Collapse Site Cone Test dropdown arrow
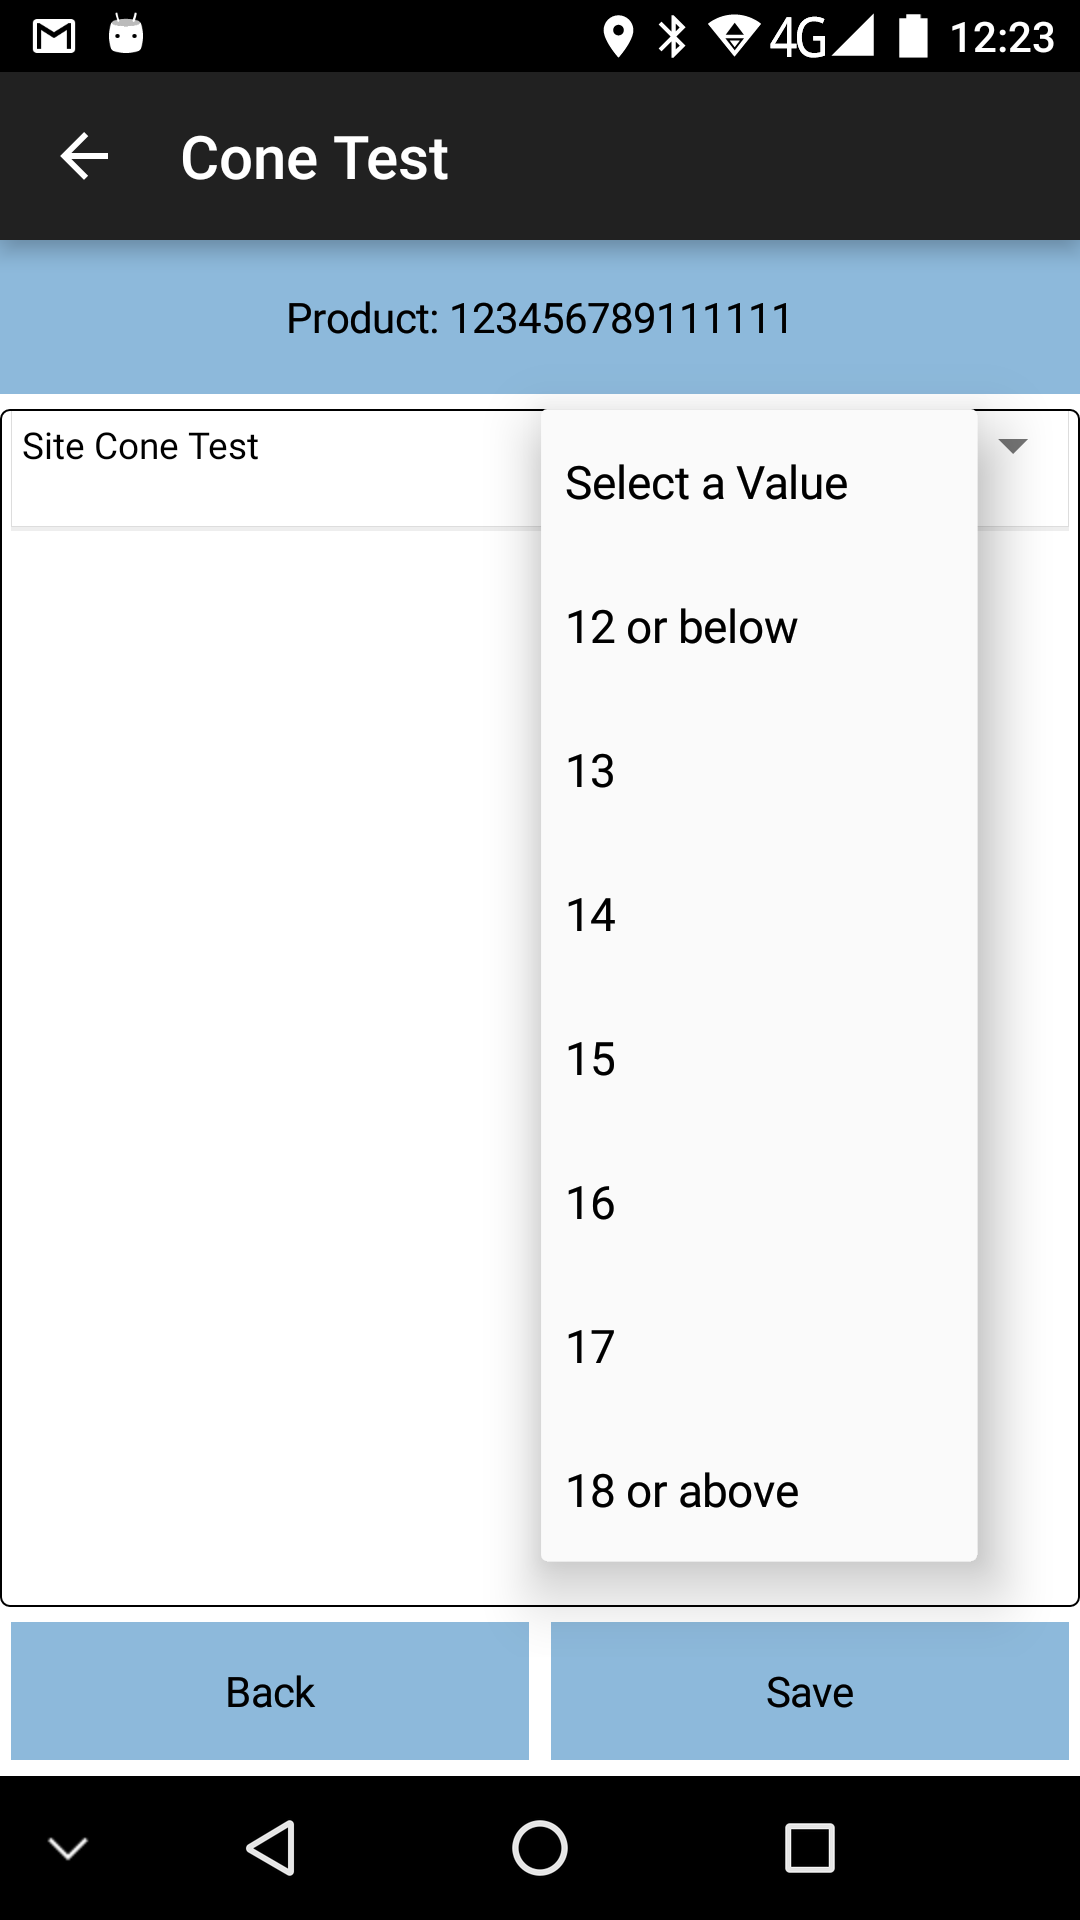The height and width of the screenshot is (1920, 1080). point(1013,446)
